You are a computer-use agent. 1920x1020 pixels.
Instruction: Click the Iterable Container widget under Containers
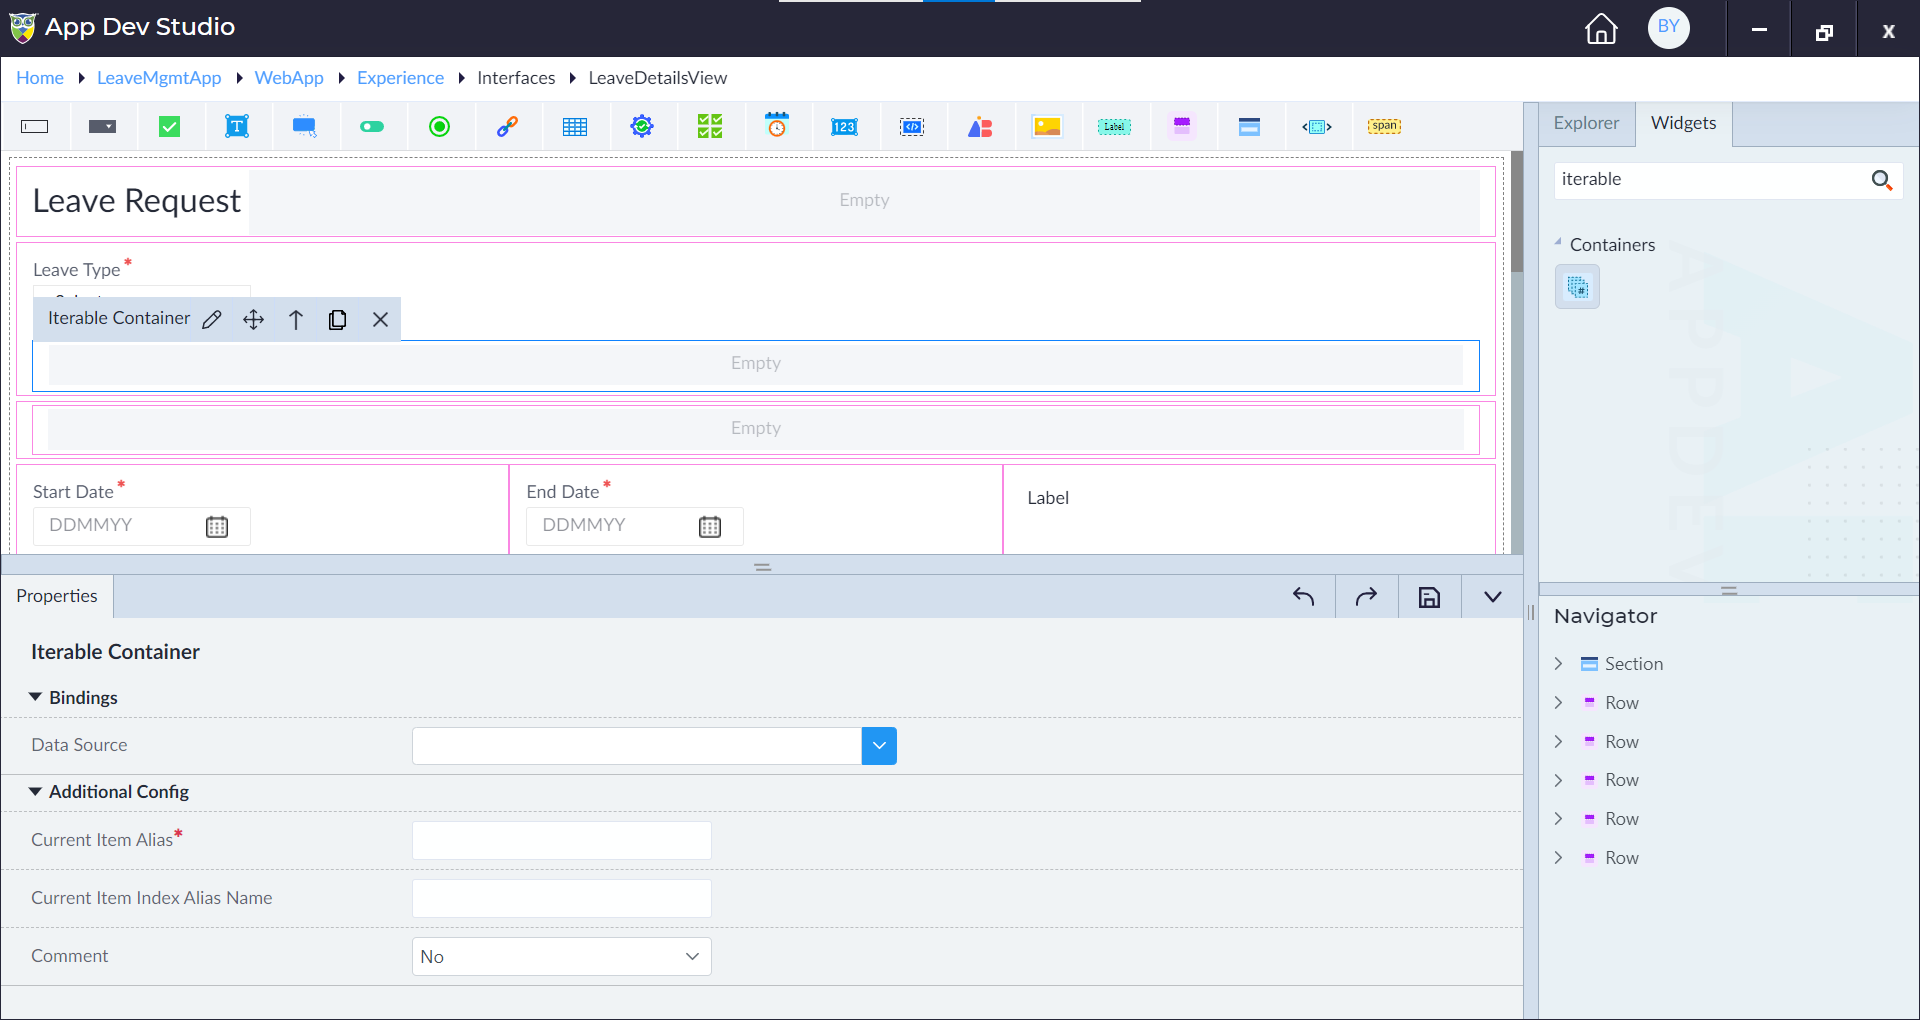point(1577,287)
